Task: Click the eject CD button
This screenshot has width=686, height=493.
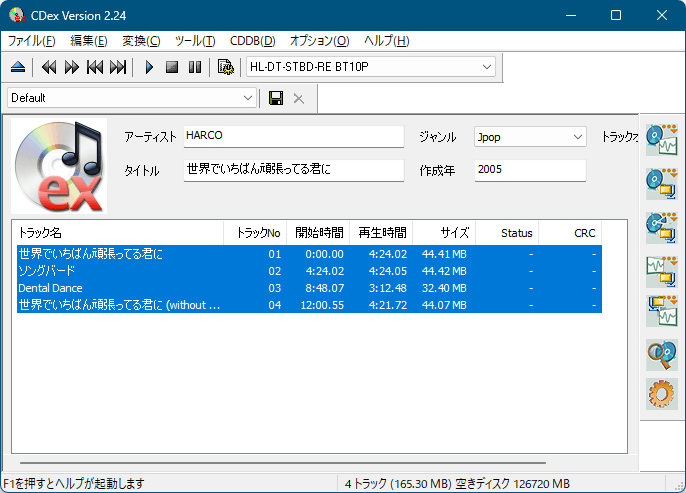Action: [18, 67]
